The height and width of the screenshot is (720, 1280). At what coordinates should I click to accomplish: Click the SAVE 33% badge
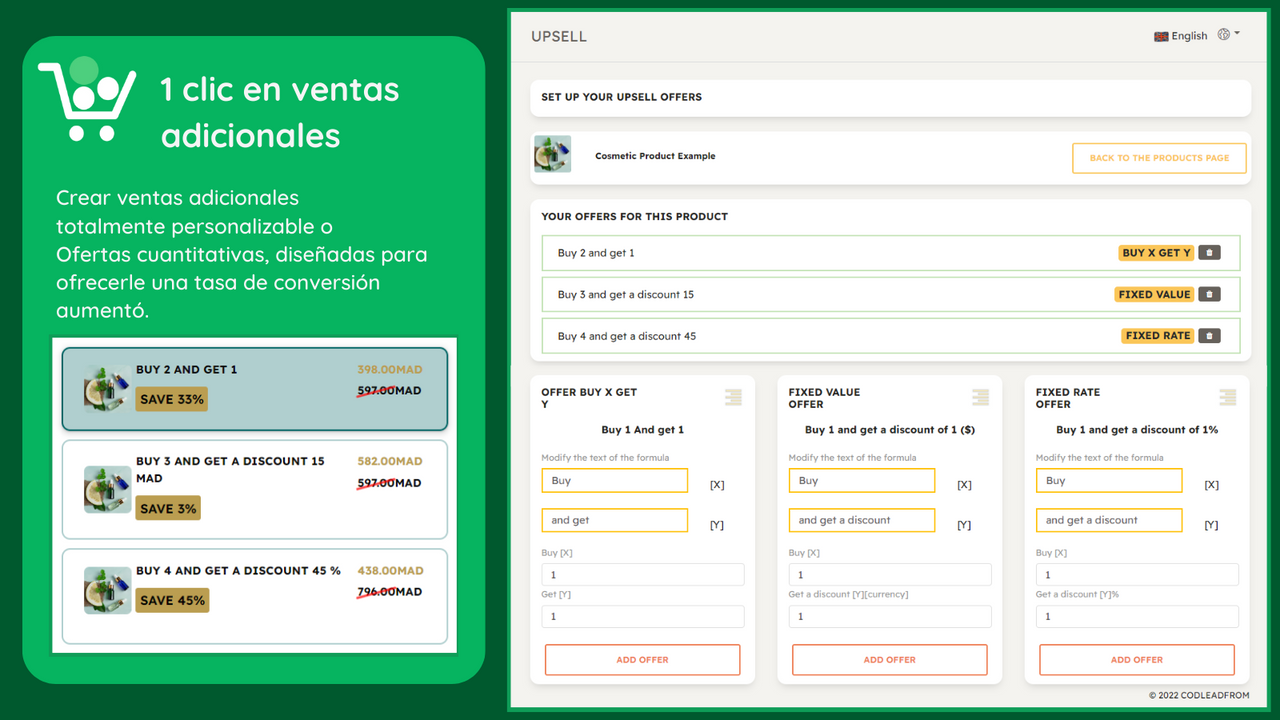[x=172, y=399]
